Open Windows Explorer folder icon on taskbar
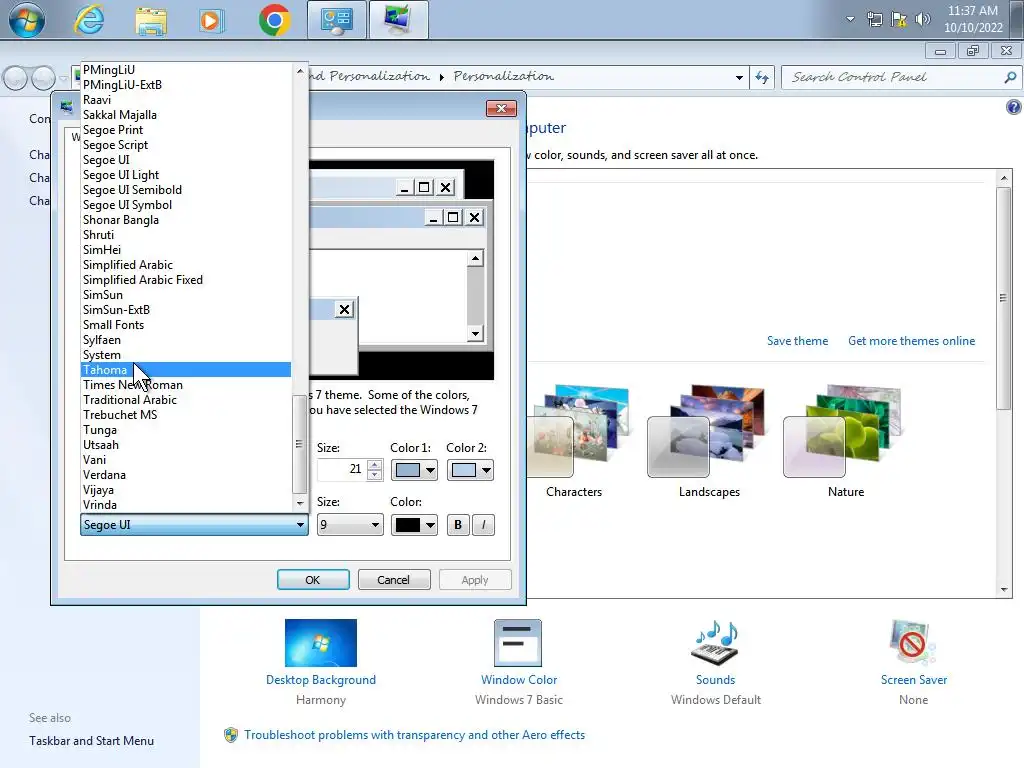This screenshot has height=768, width=1024. [x=151, y=20]
